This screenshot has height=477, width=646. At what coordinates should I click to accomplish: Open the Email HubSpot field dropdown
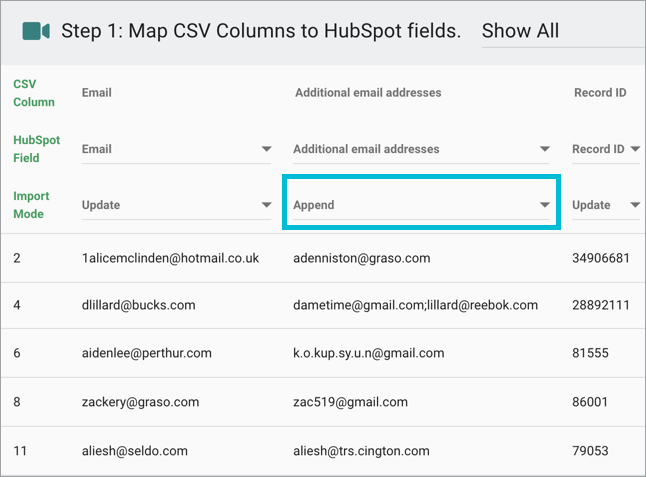tap(176, 150)
